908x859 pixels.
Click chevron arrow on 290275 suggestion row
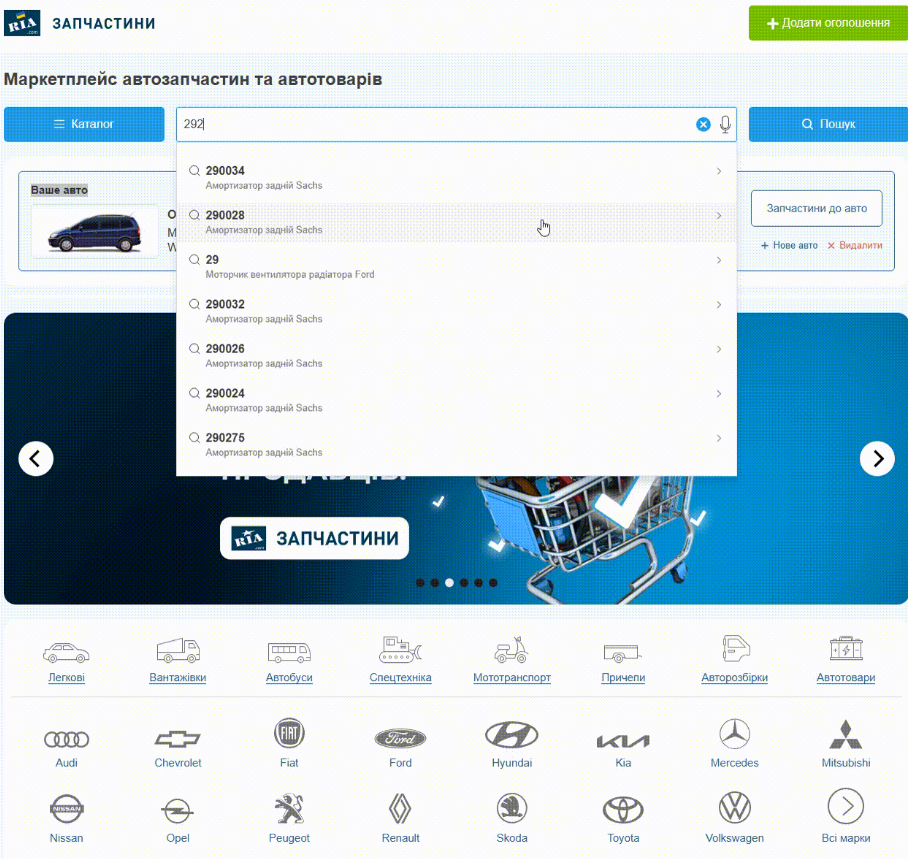click(719, 438)
